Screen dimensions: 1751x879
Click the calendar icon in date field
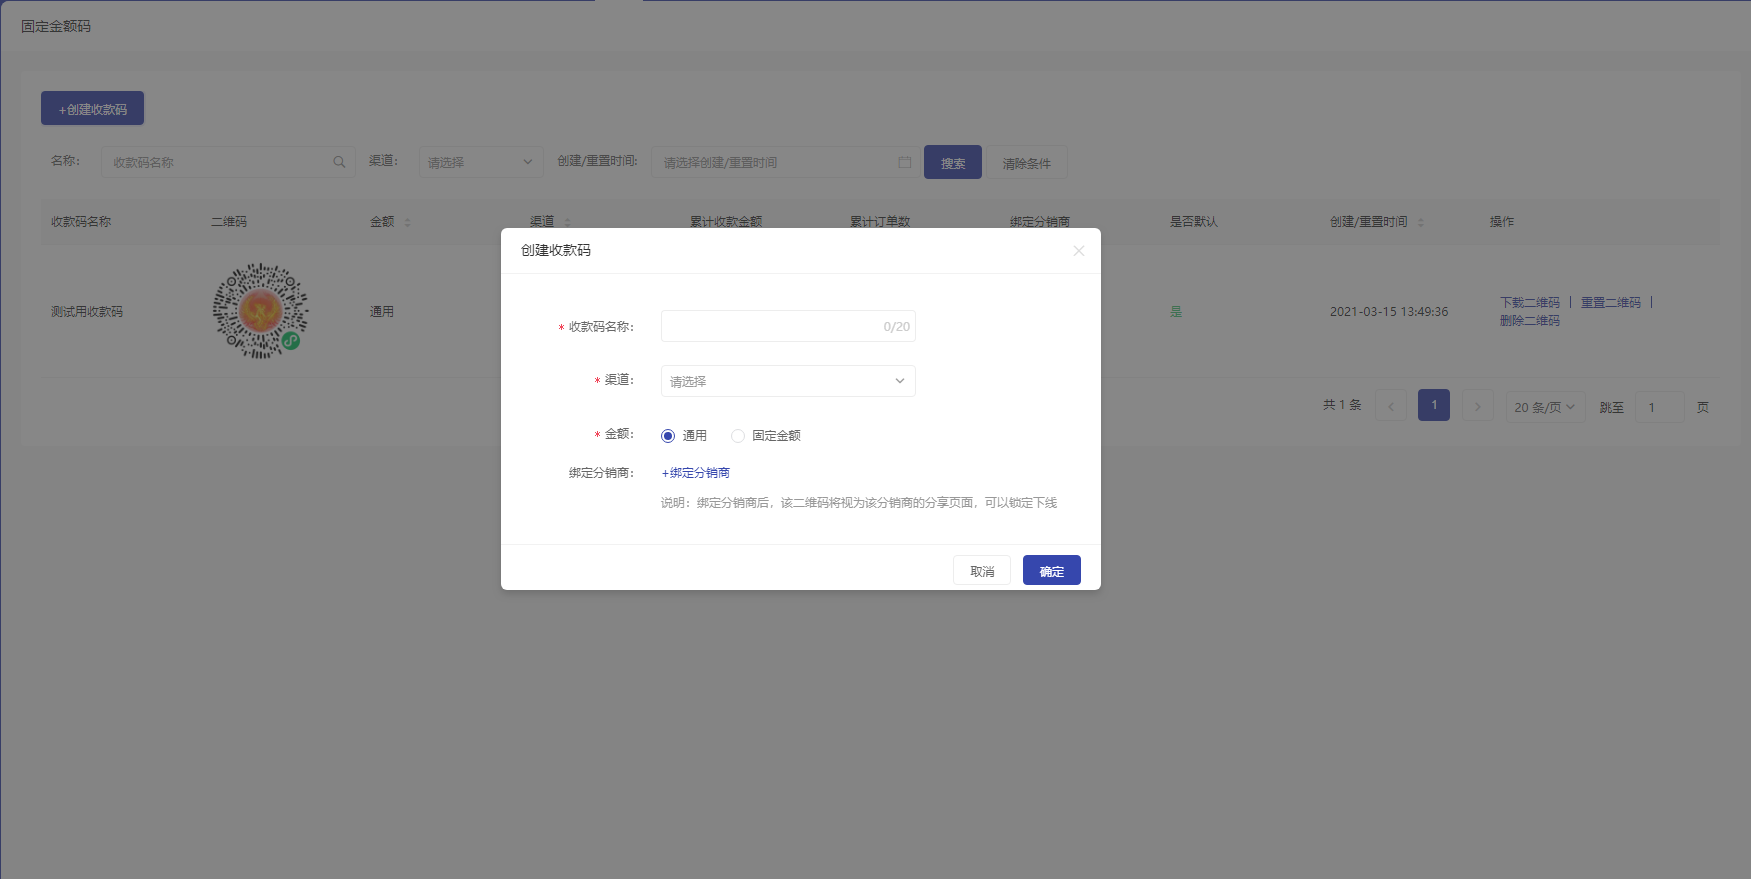coord(905,162)
